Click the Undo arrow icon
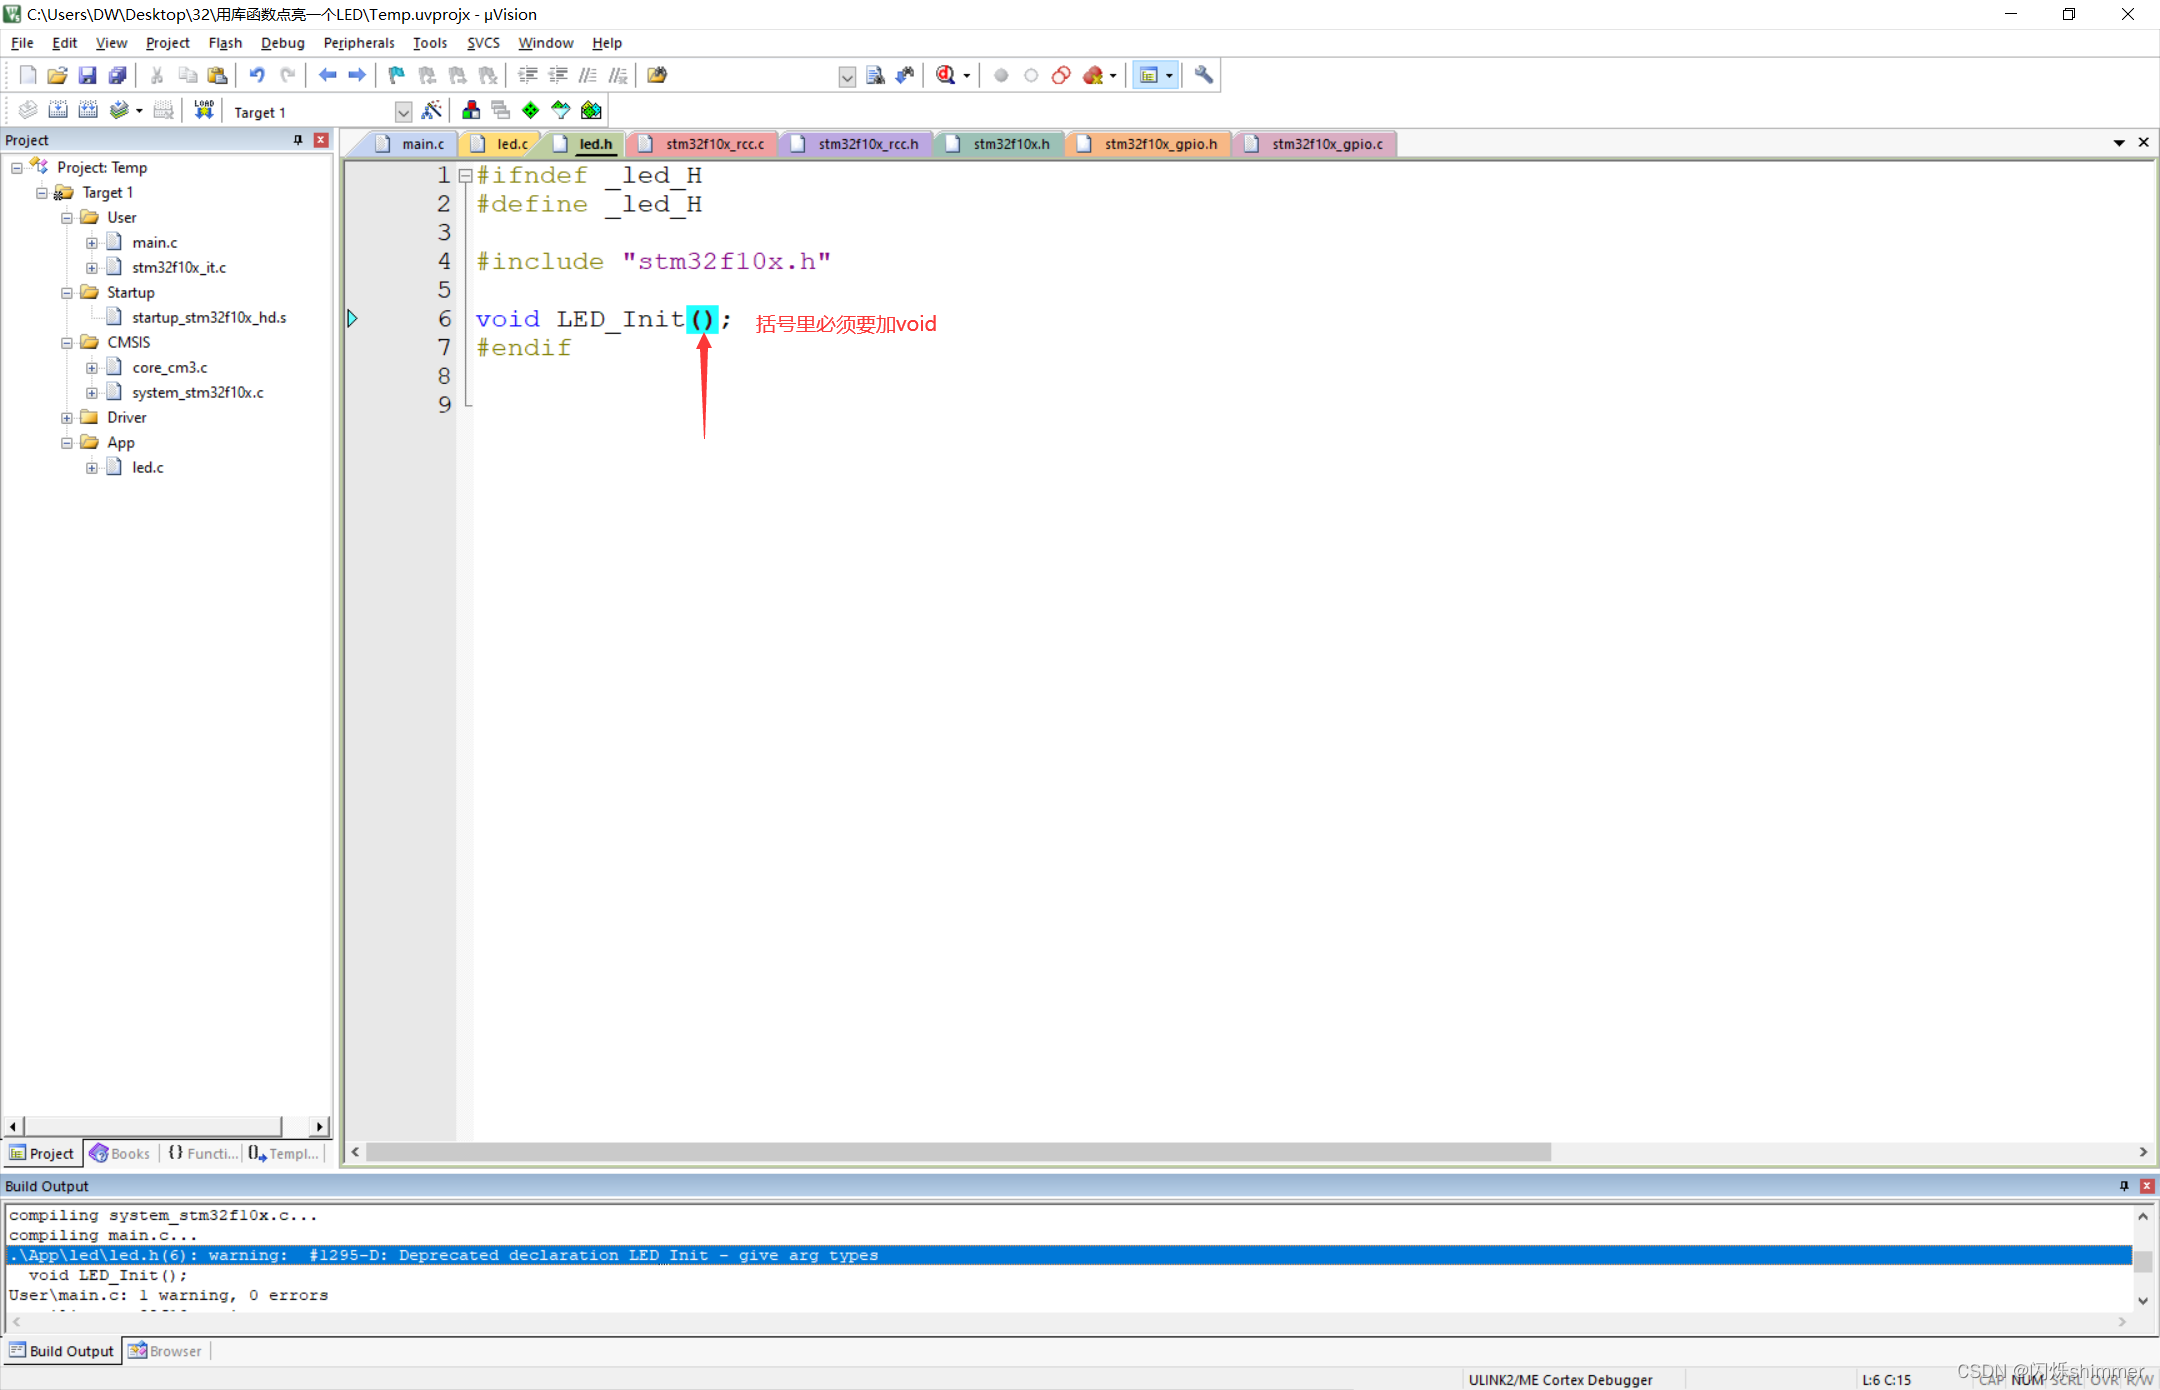The image size is (2160, 1390). coord(257,75)
